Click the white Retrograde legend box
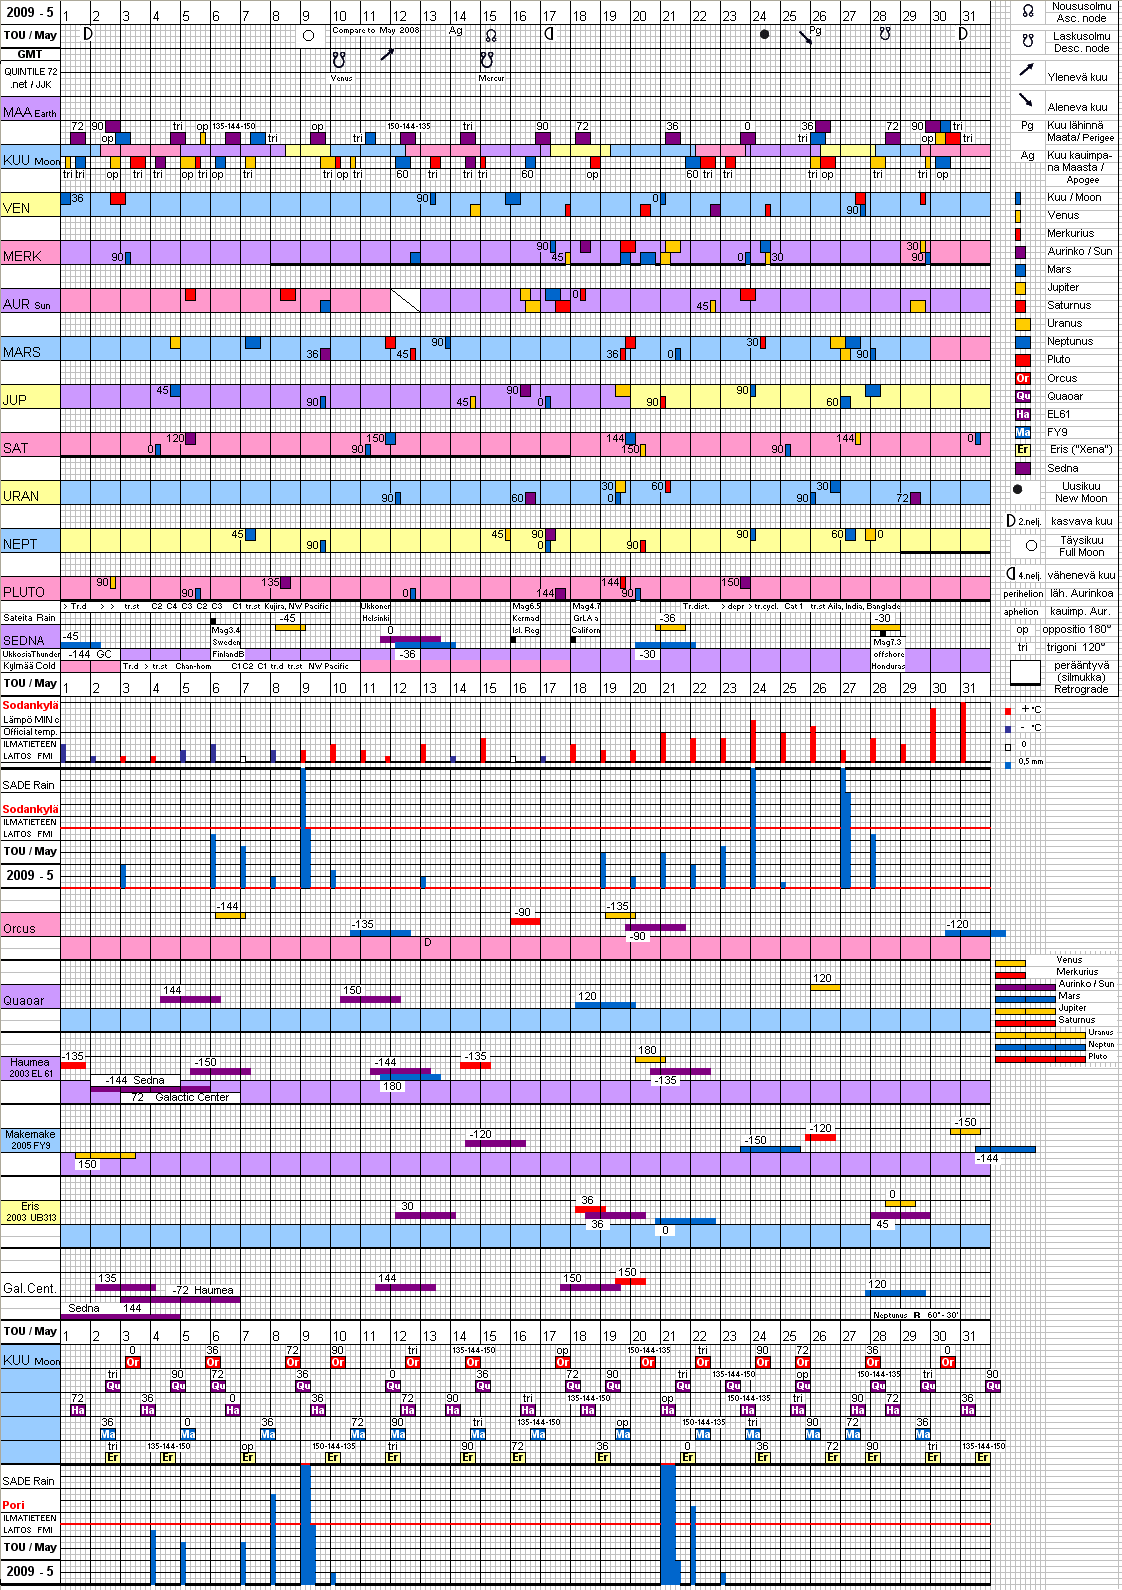1122x1590 pixels. pyautogui.click(x=1025, y=673)
